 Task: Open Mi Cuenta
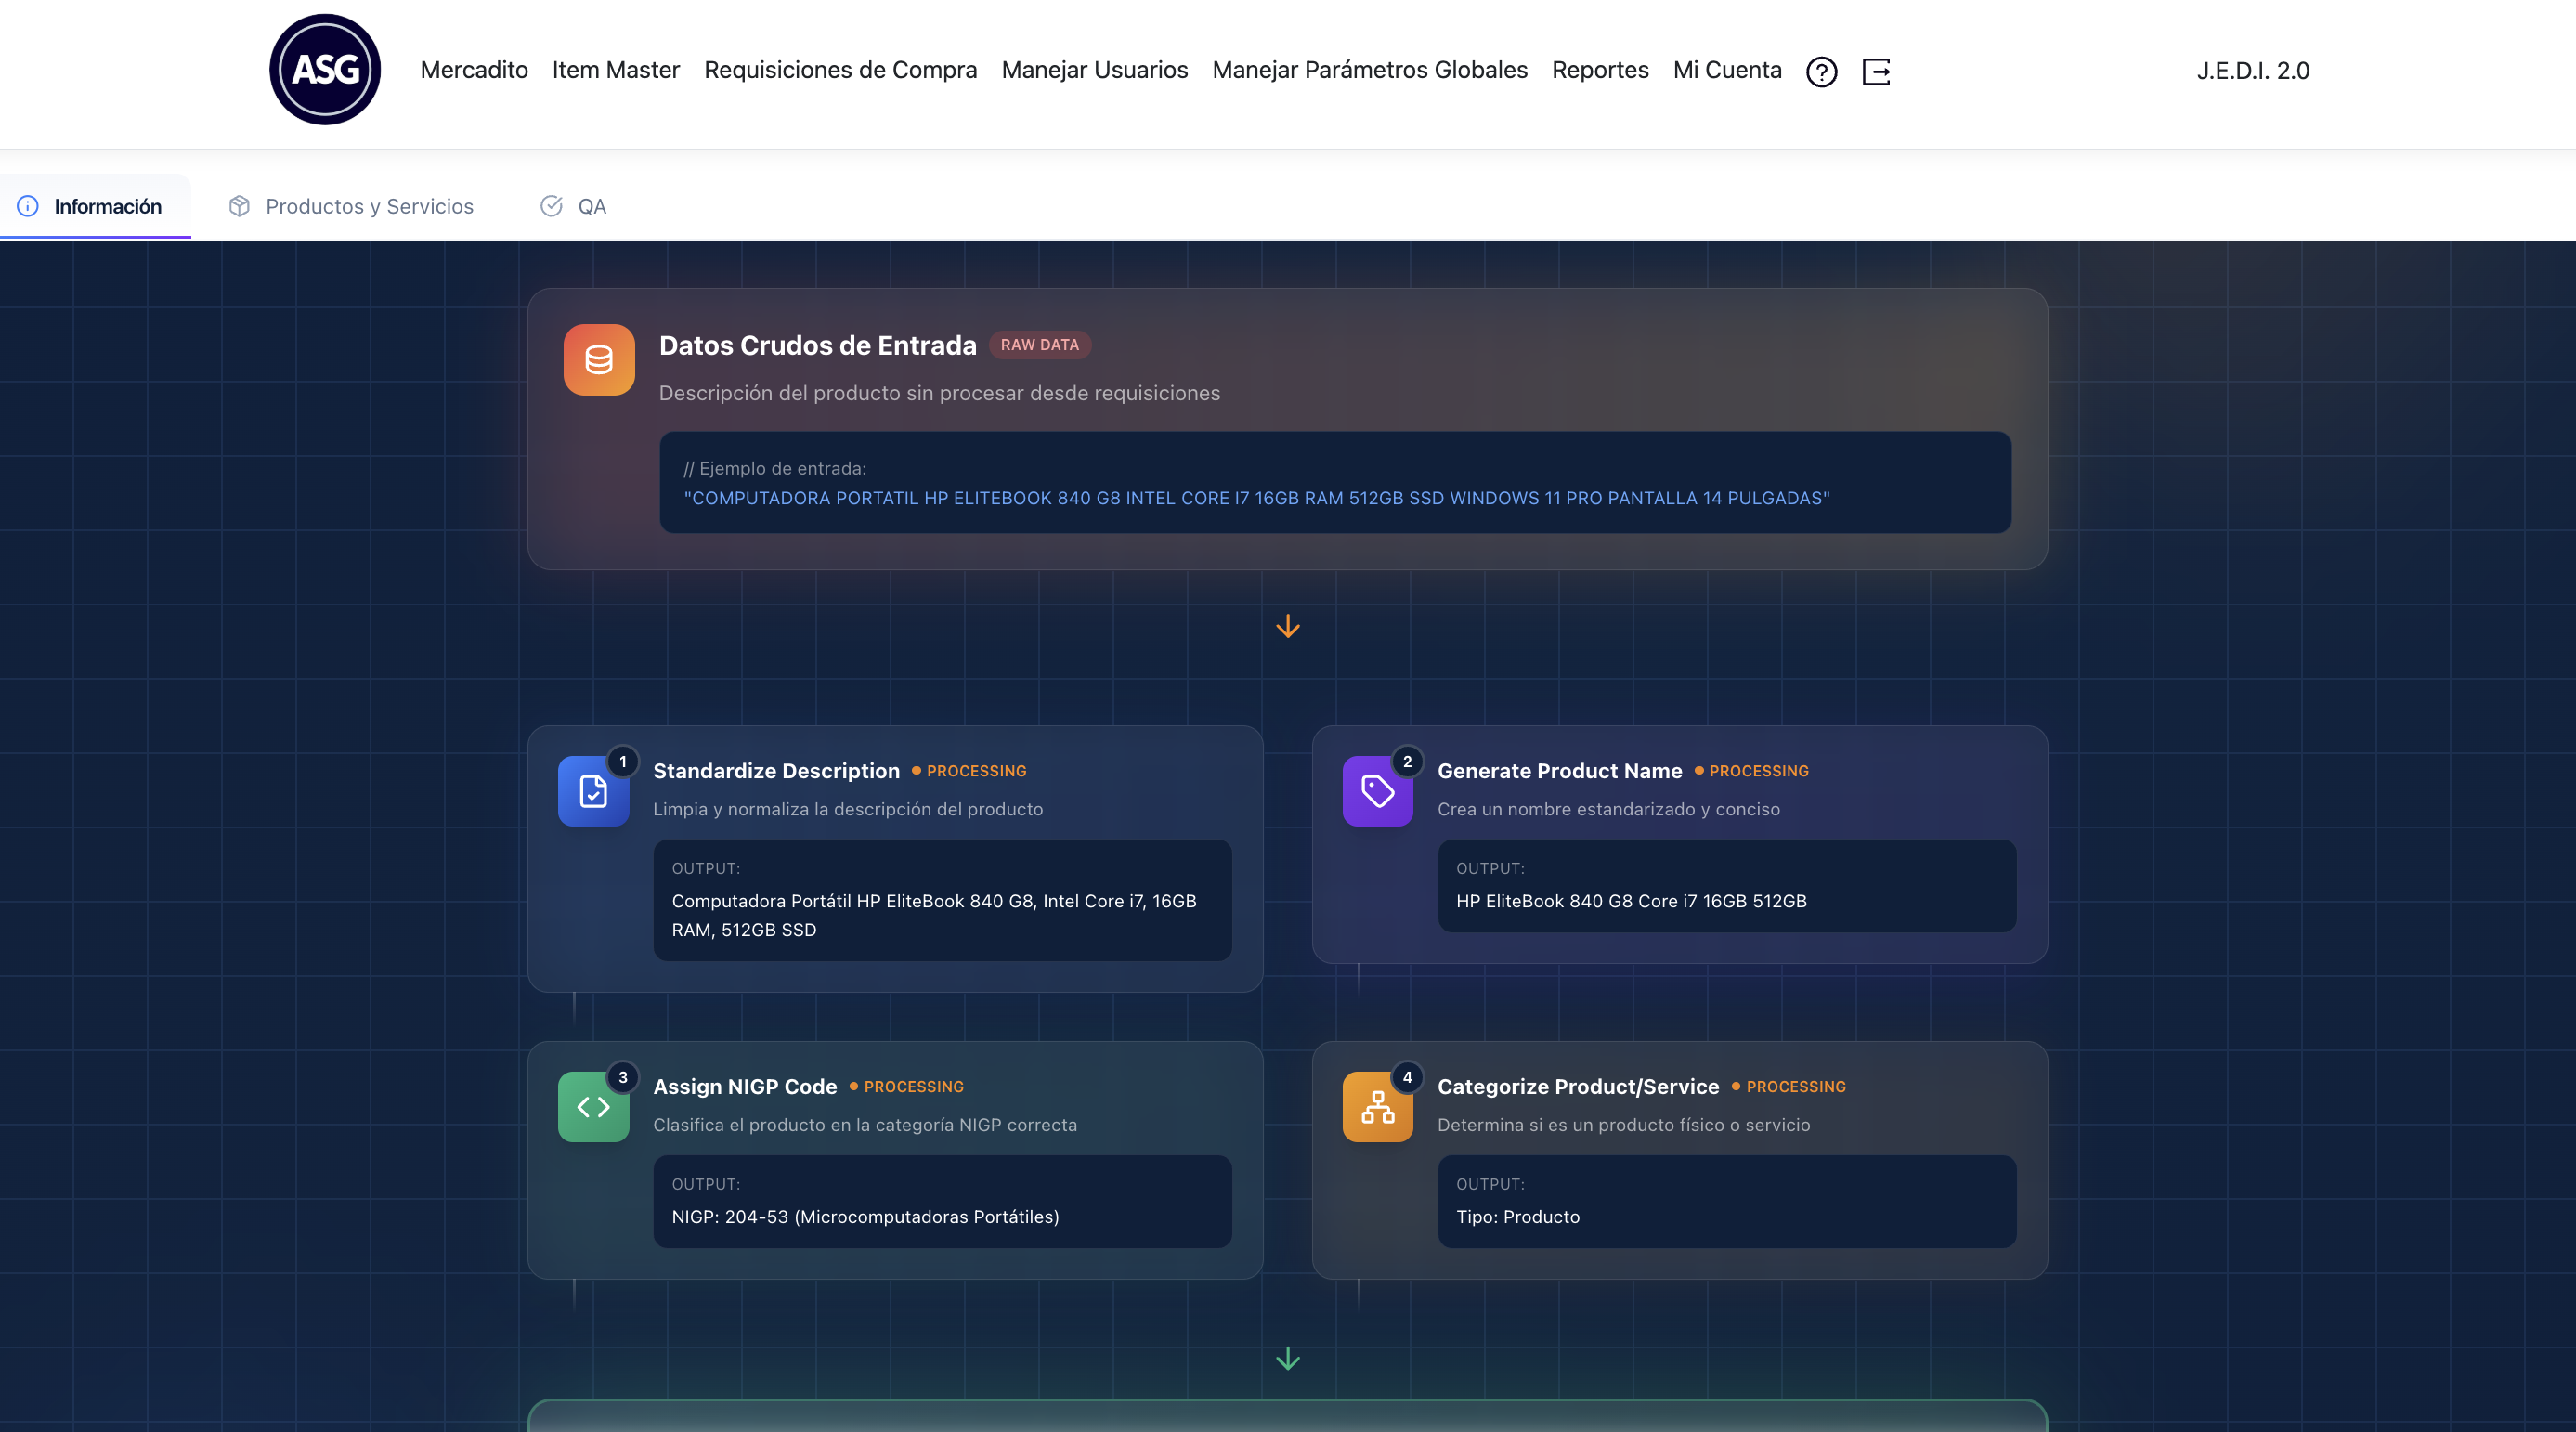pyautogui.click(x=1727, y=70)
